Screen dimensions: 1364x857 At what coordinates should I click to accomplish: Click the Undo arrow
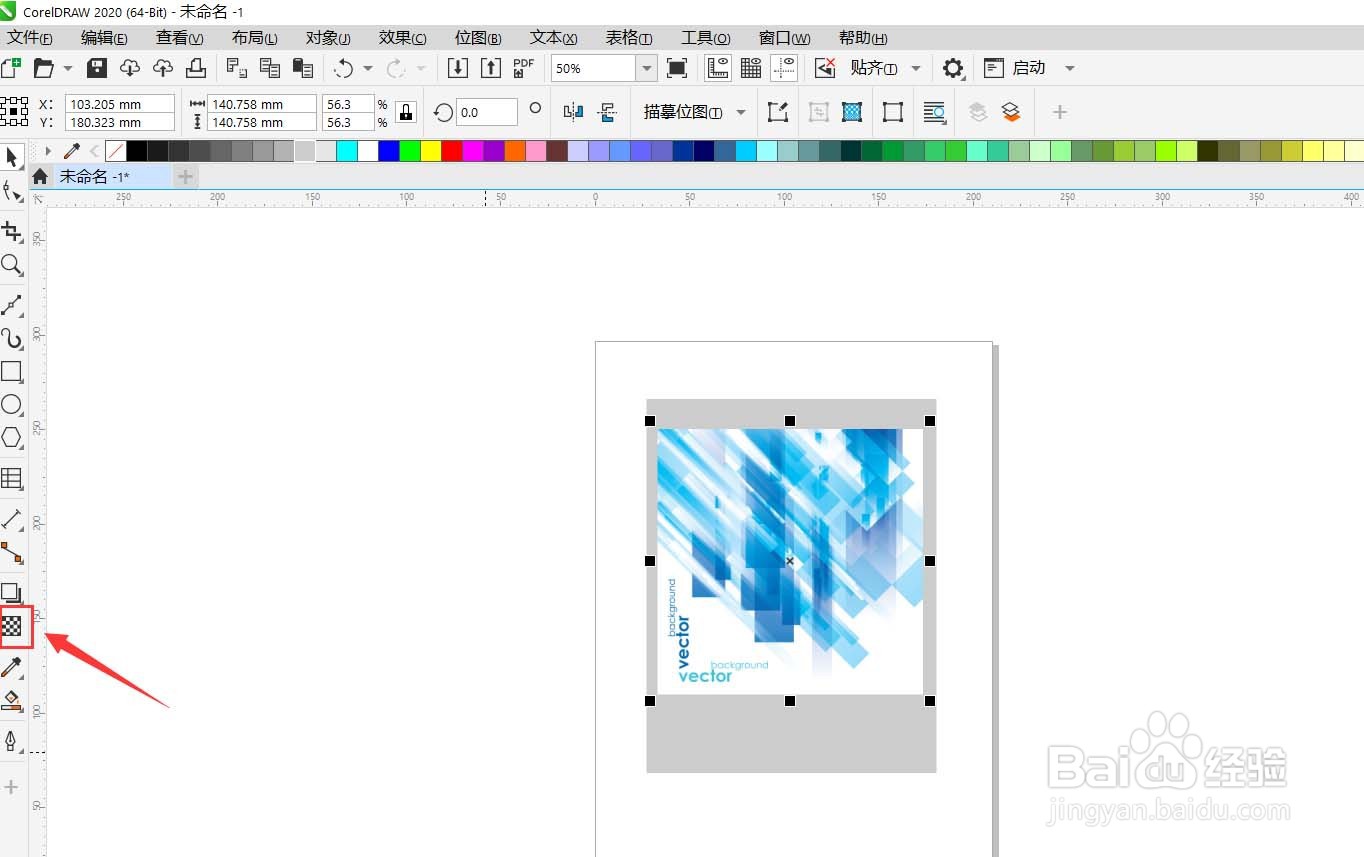click(x=343, y=68)
